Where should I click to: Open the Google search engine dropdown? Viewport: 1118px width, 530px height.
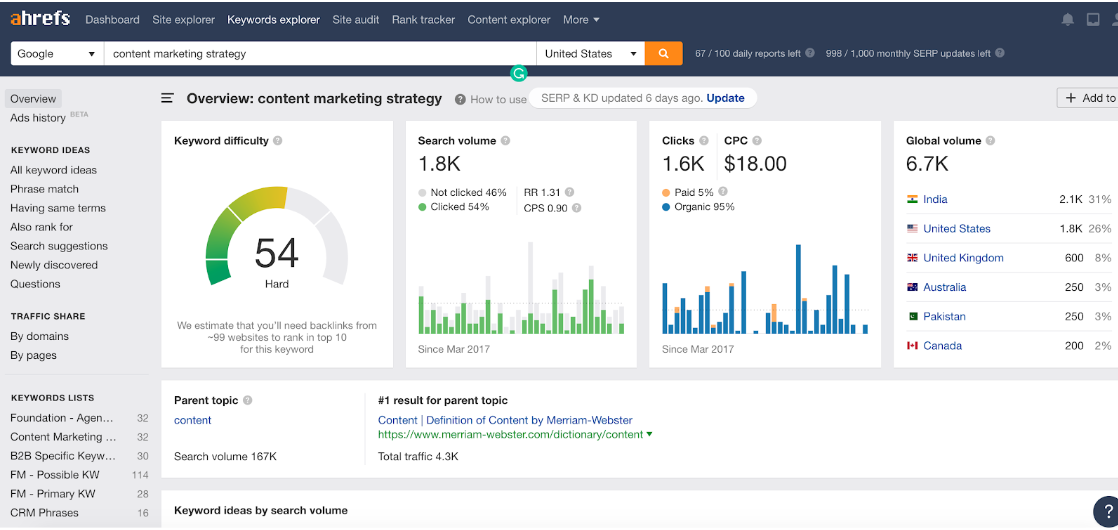(x=57, y=54)
